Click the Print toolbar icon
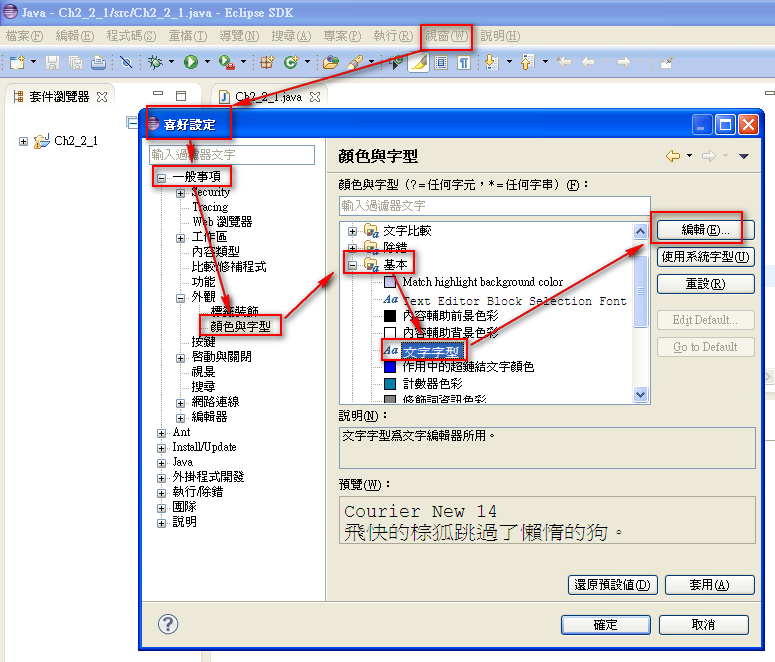 98,62
